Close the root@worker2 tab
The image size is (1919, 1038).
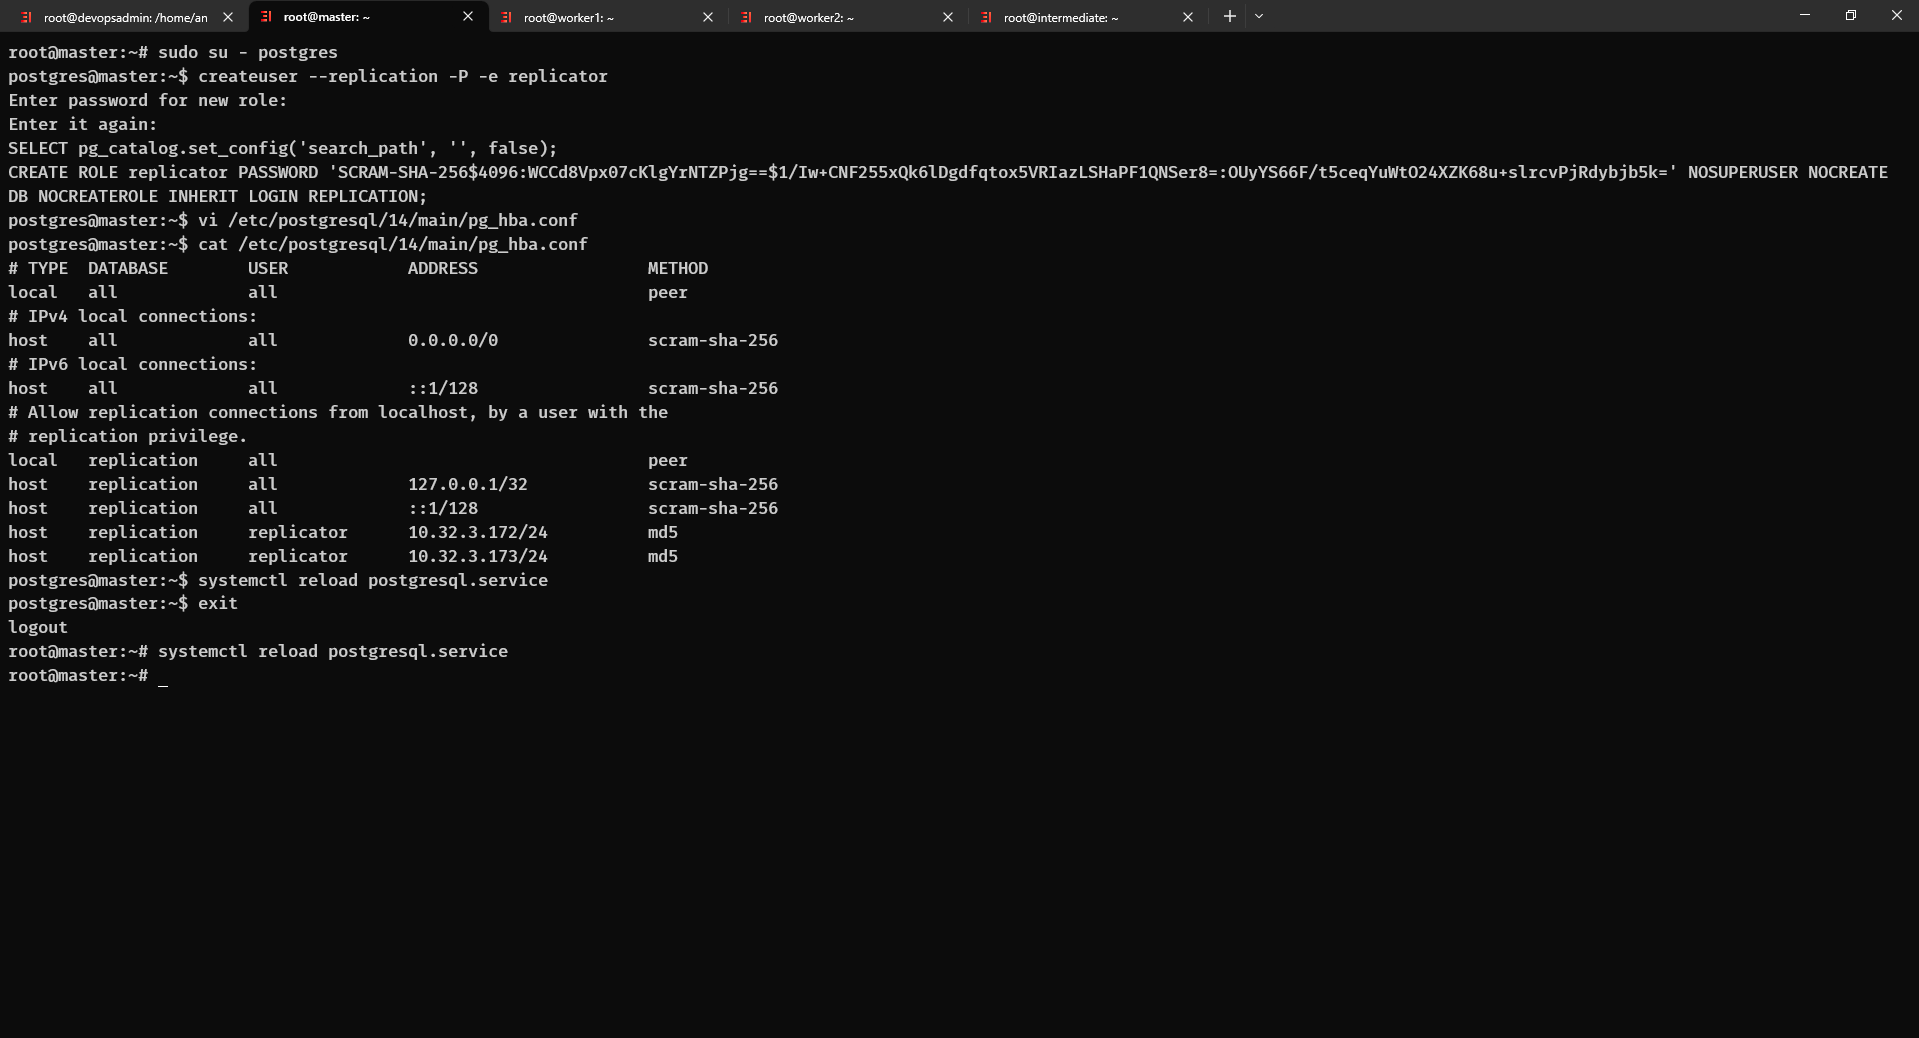(948, 17)
